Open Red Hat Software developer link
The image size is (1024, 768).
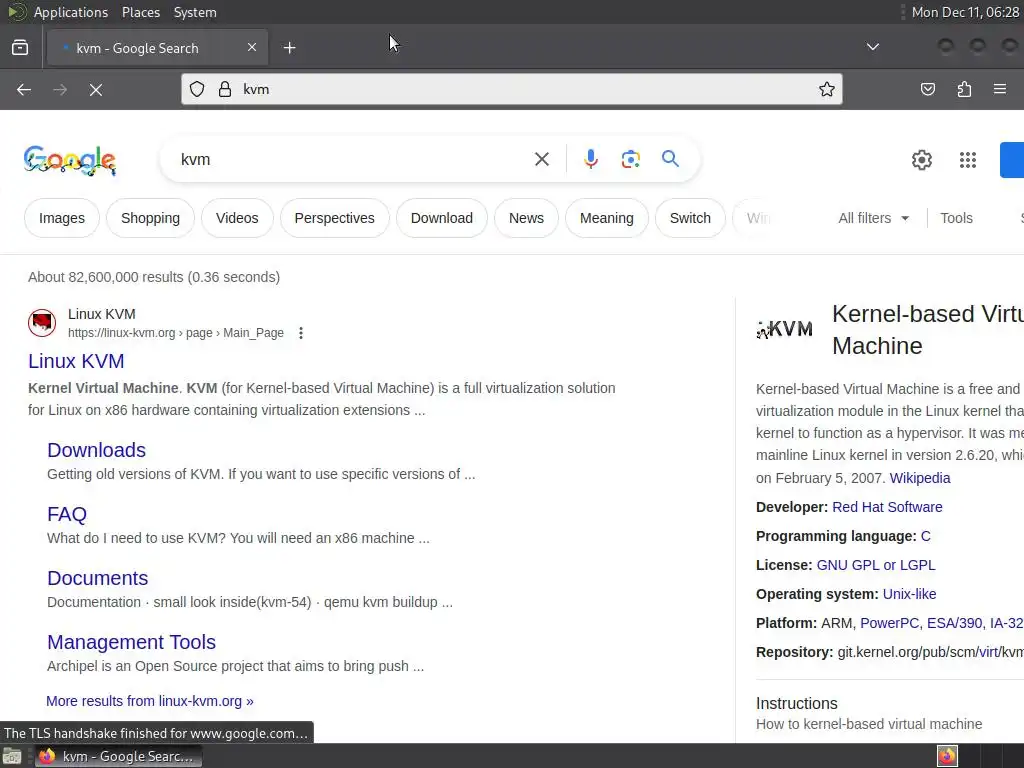coord(887,507)
